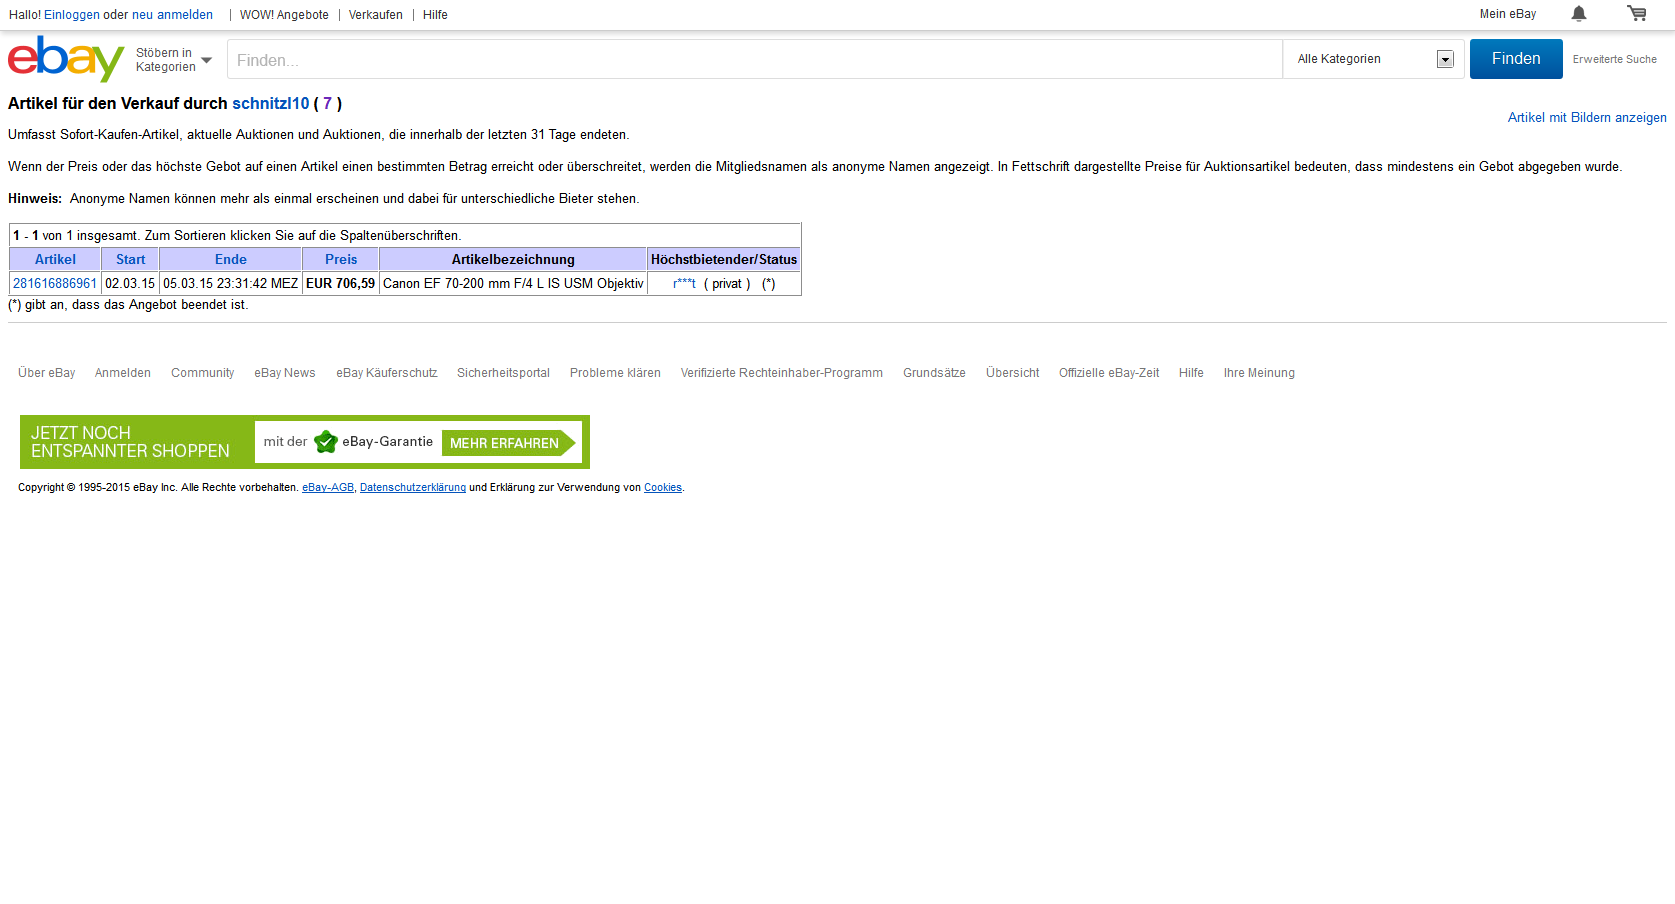Sort table by Preis column header
This screenshot has height=904, width=1675.
click(x=340, y=260)
